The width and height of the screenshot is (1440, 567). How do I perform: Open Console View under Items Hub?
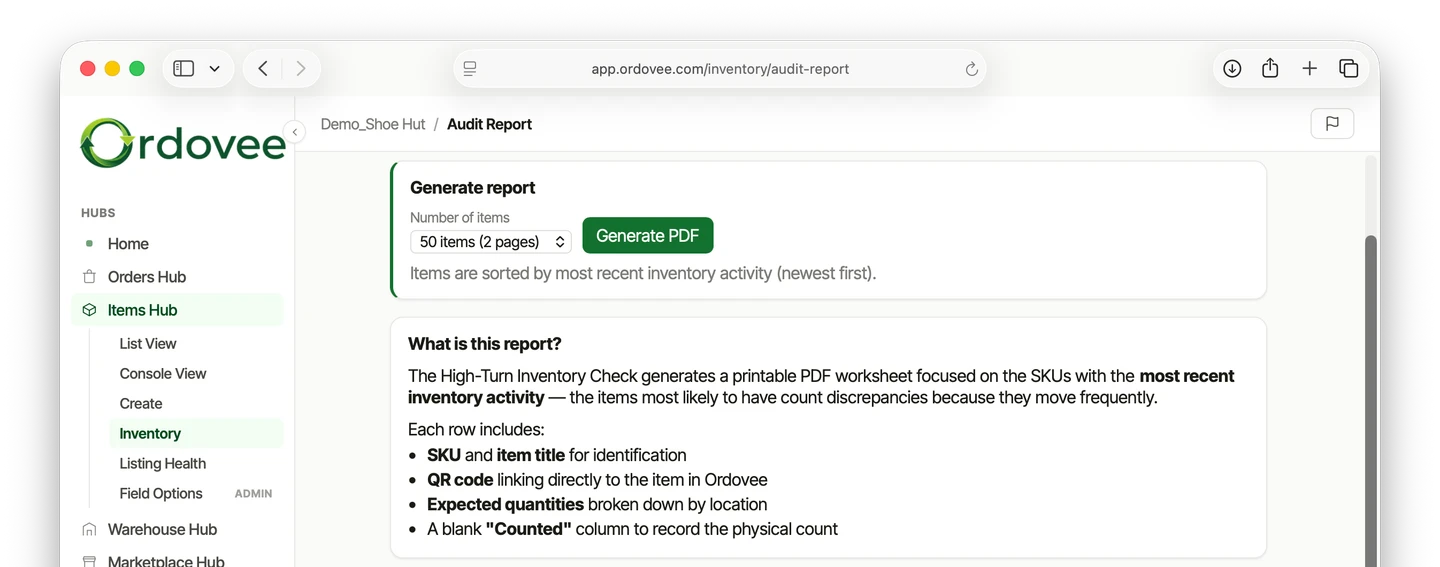196,374
